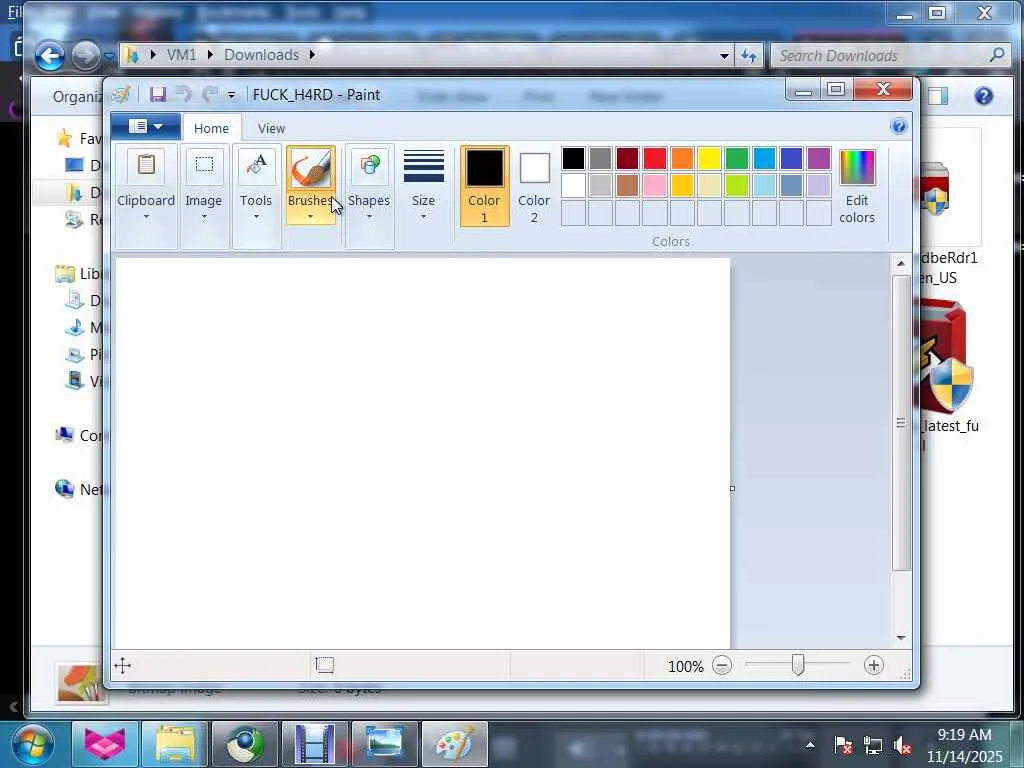Pick the red color swatch

point(654,159)
